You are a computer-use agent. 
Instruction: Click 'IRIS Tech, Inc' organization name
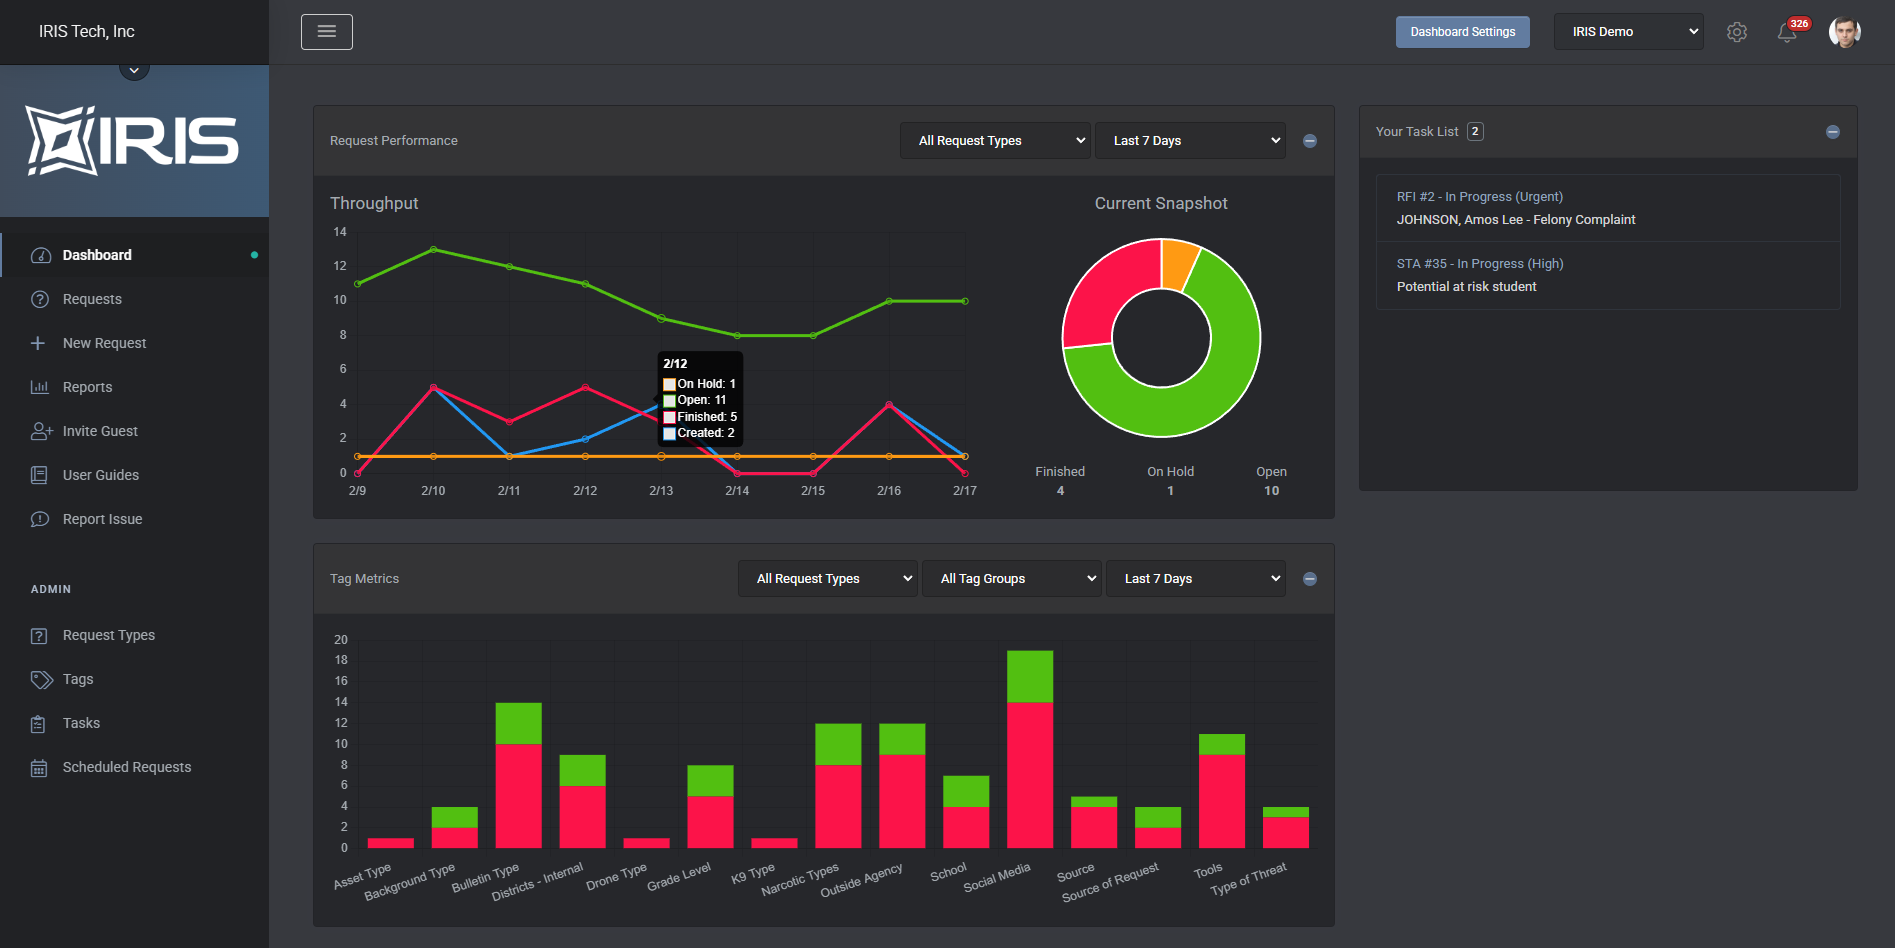86,32
